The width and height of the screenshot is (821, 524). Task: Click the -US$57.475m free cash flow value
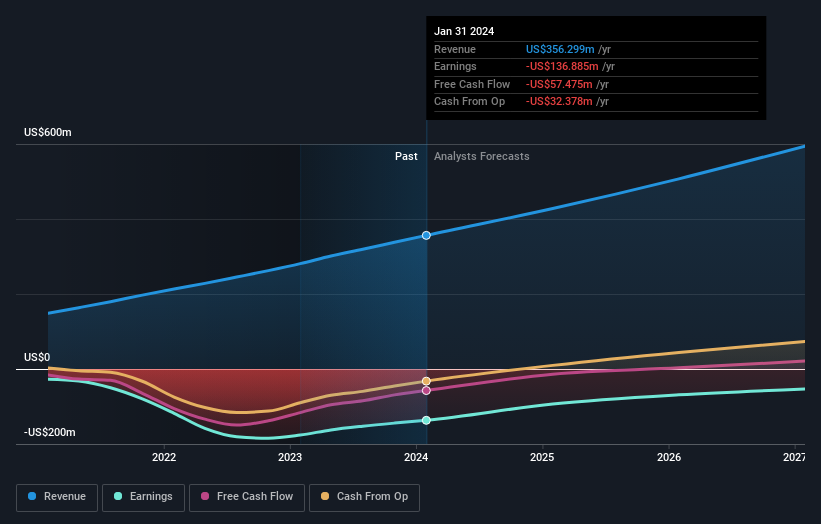[559, 84]
